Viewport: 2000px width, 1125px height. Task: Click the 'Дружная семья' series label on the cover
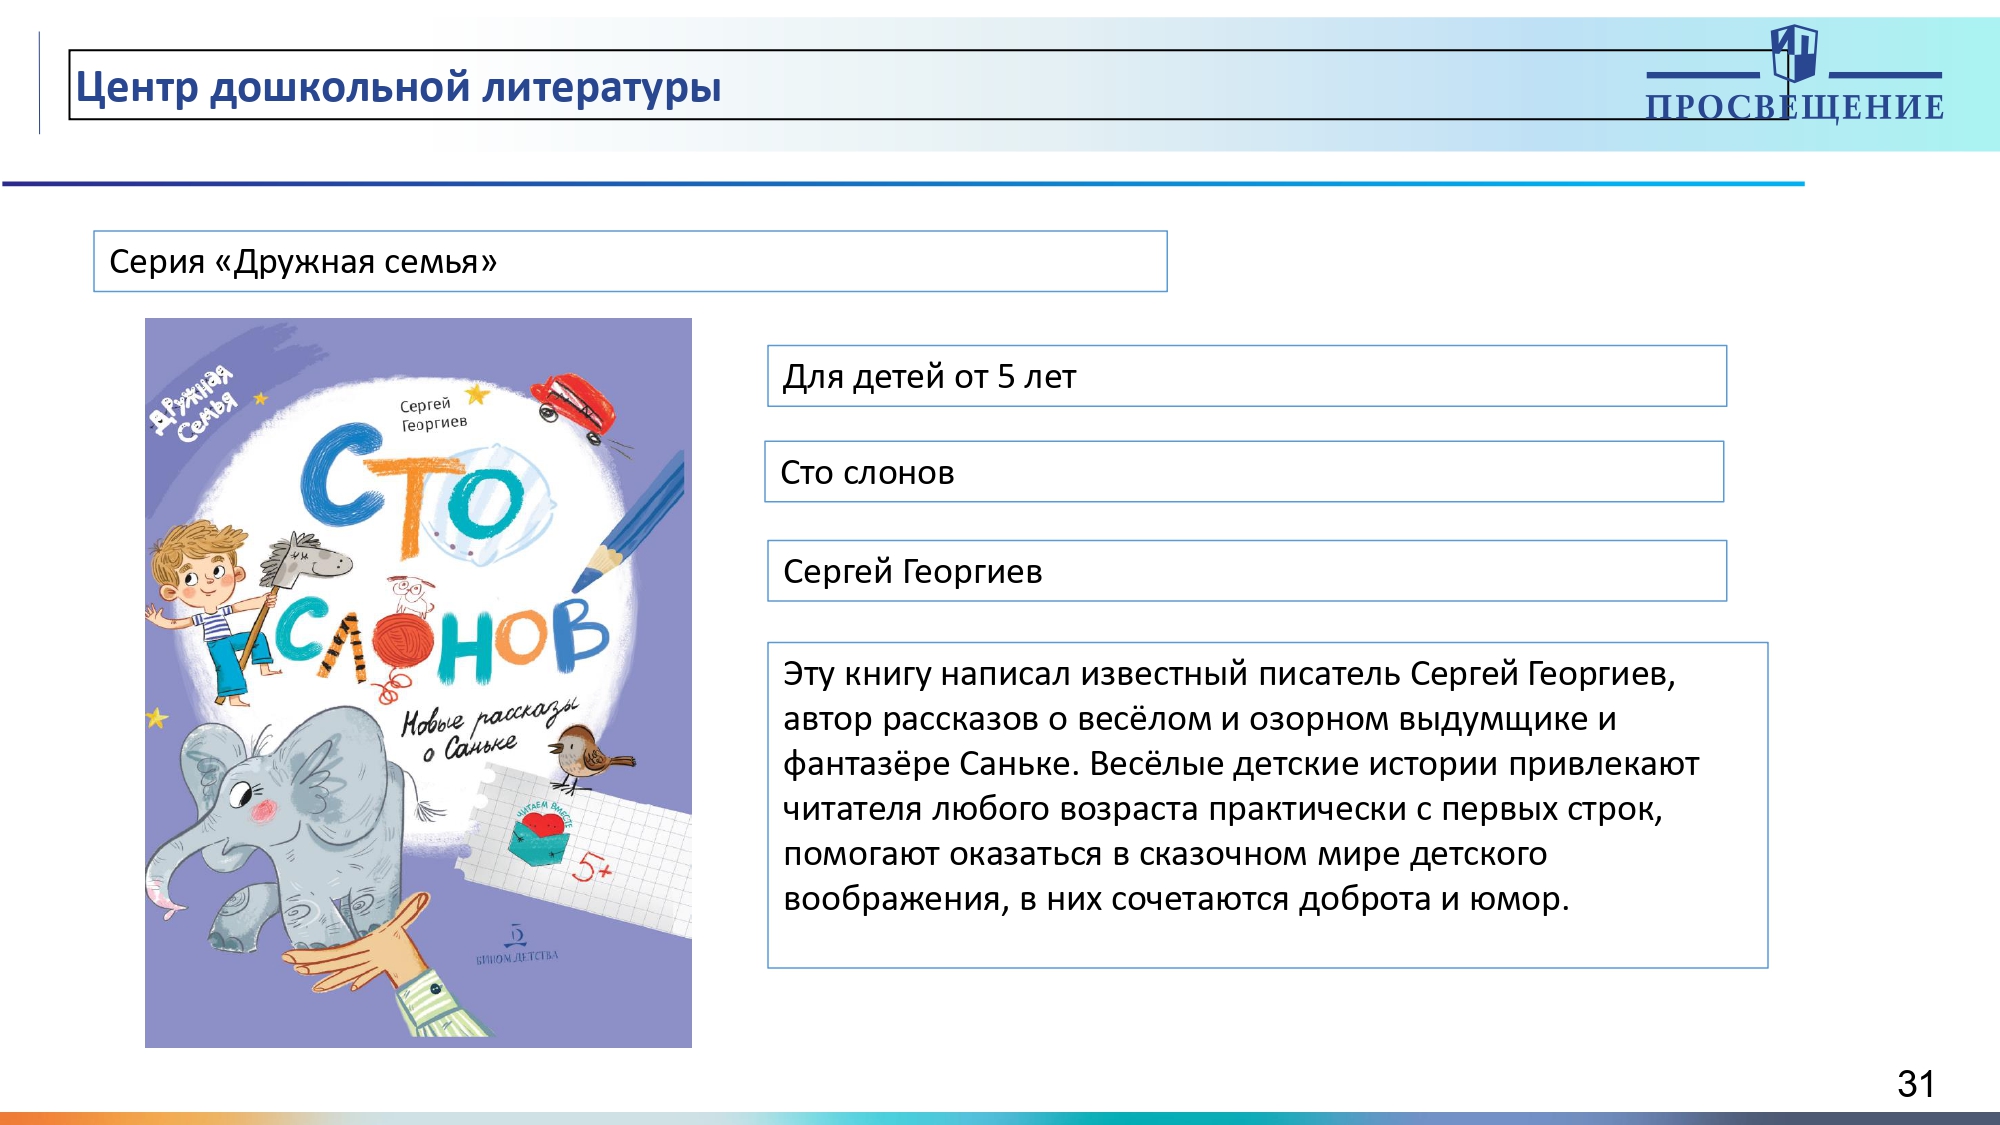point(194,404)
